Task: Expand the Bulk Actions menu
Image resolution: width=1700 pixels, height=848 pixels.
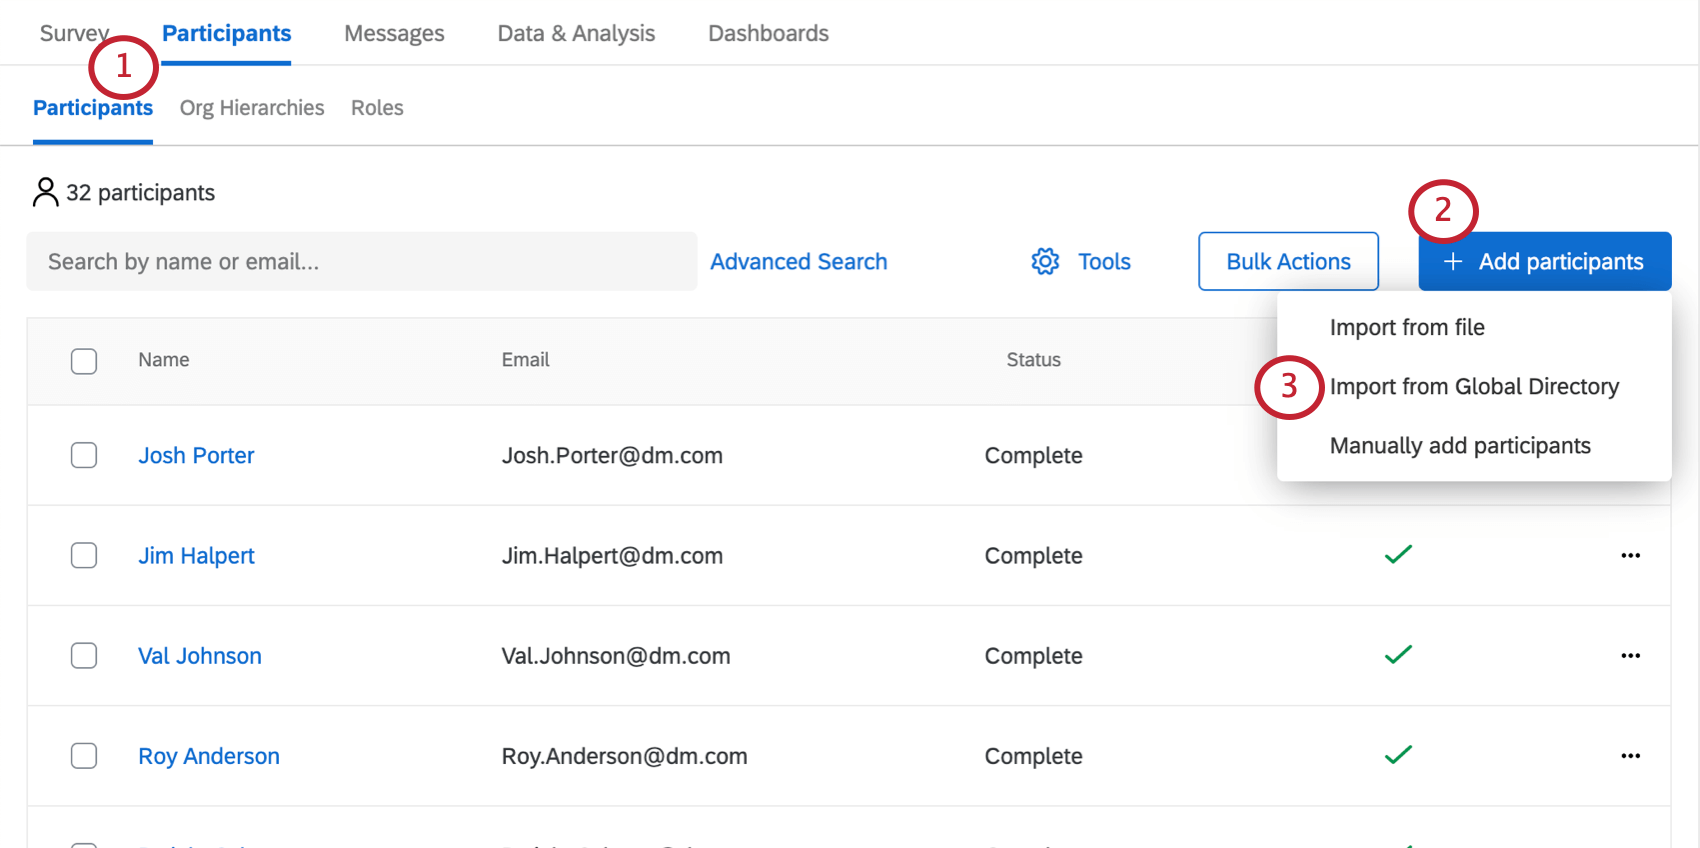Action: (x=1288, y=261)
